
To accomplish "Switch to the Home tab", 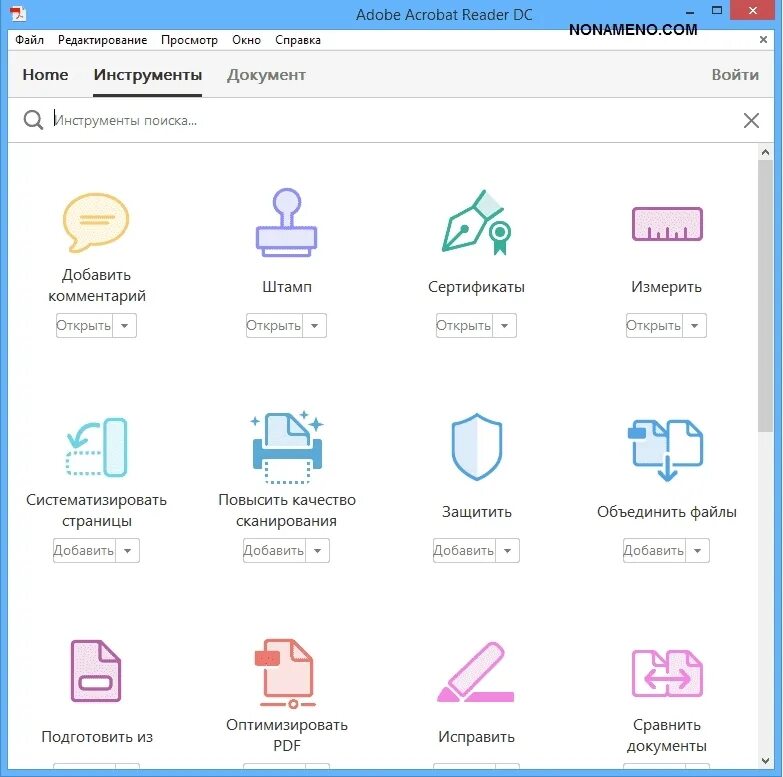I will 45,74.
